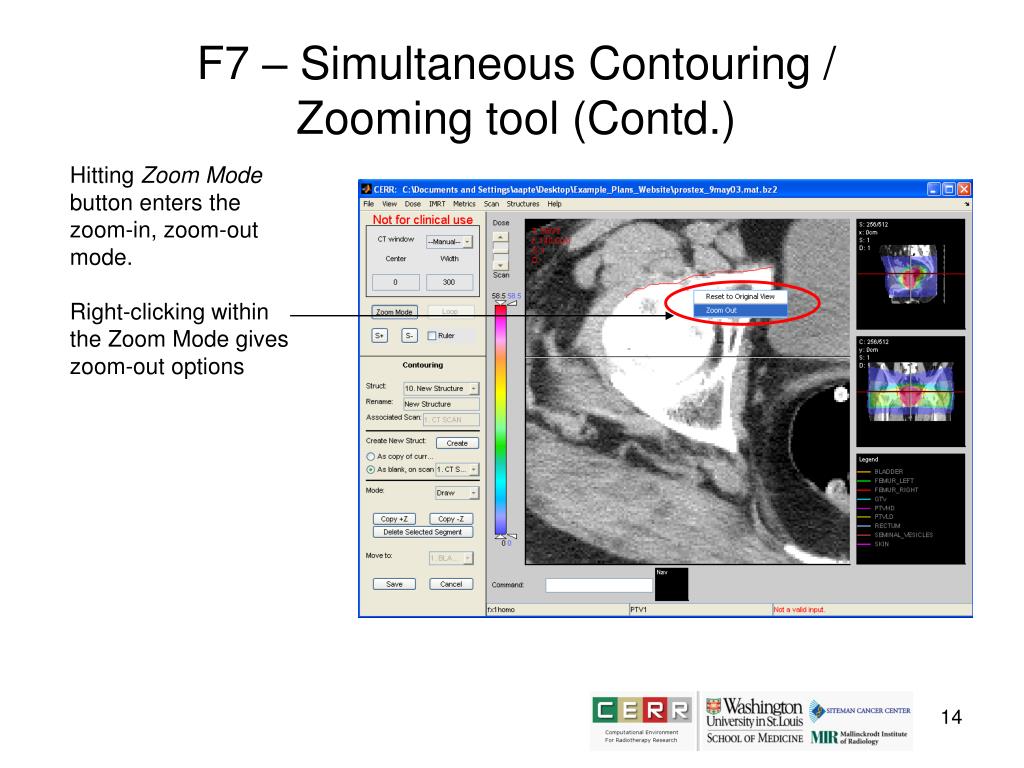The width and height of the screenshot is (1024, 768).
Task: Click SEMINAL_VESICLES in the Legend
Action: point(904,535)
